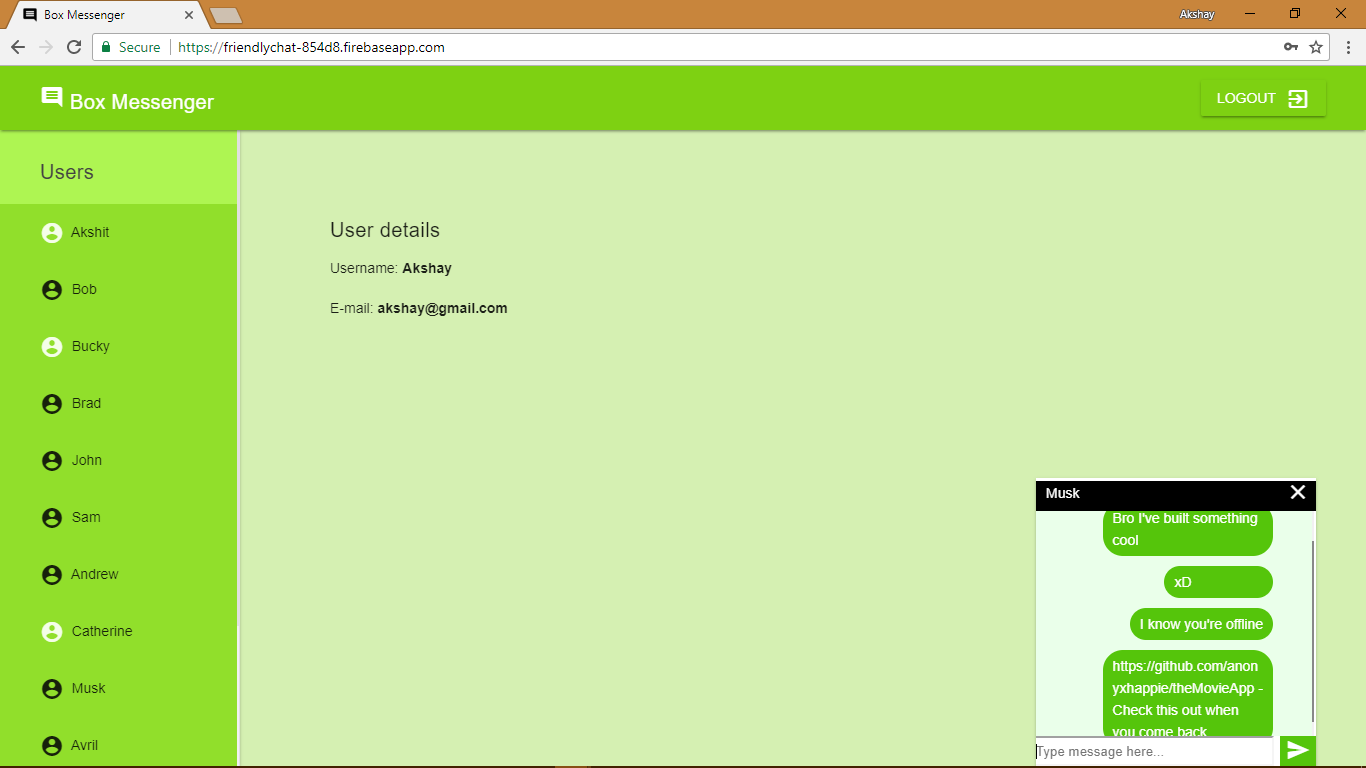Click the browser address bar URL
This screenshot has height=768, width=1366.
(311, 47)
